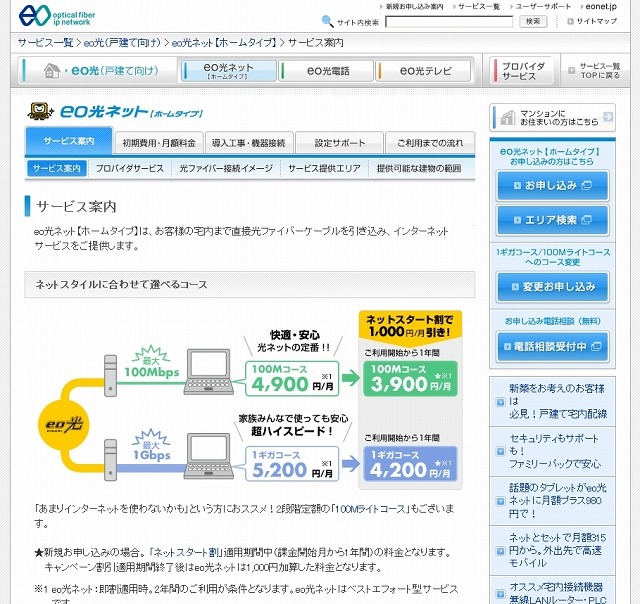Select the サービス案内 main tab
This screenshot has width=640, height=604.
point(69,141)
